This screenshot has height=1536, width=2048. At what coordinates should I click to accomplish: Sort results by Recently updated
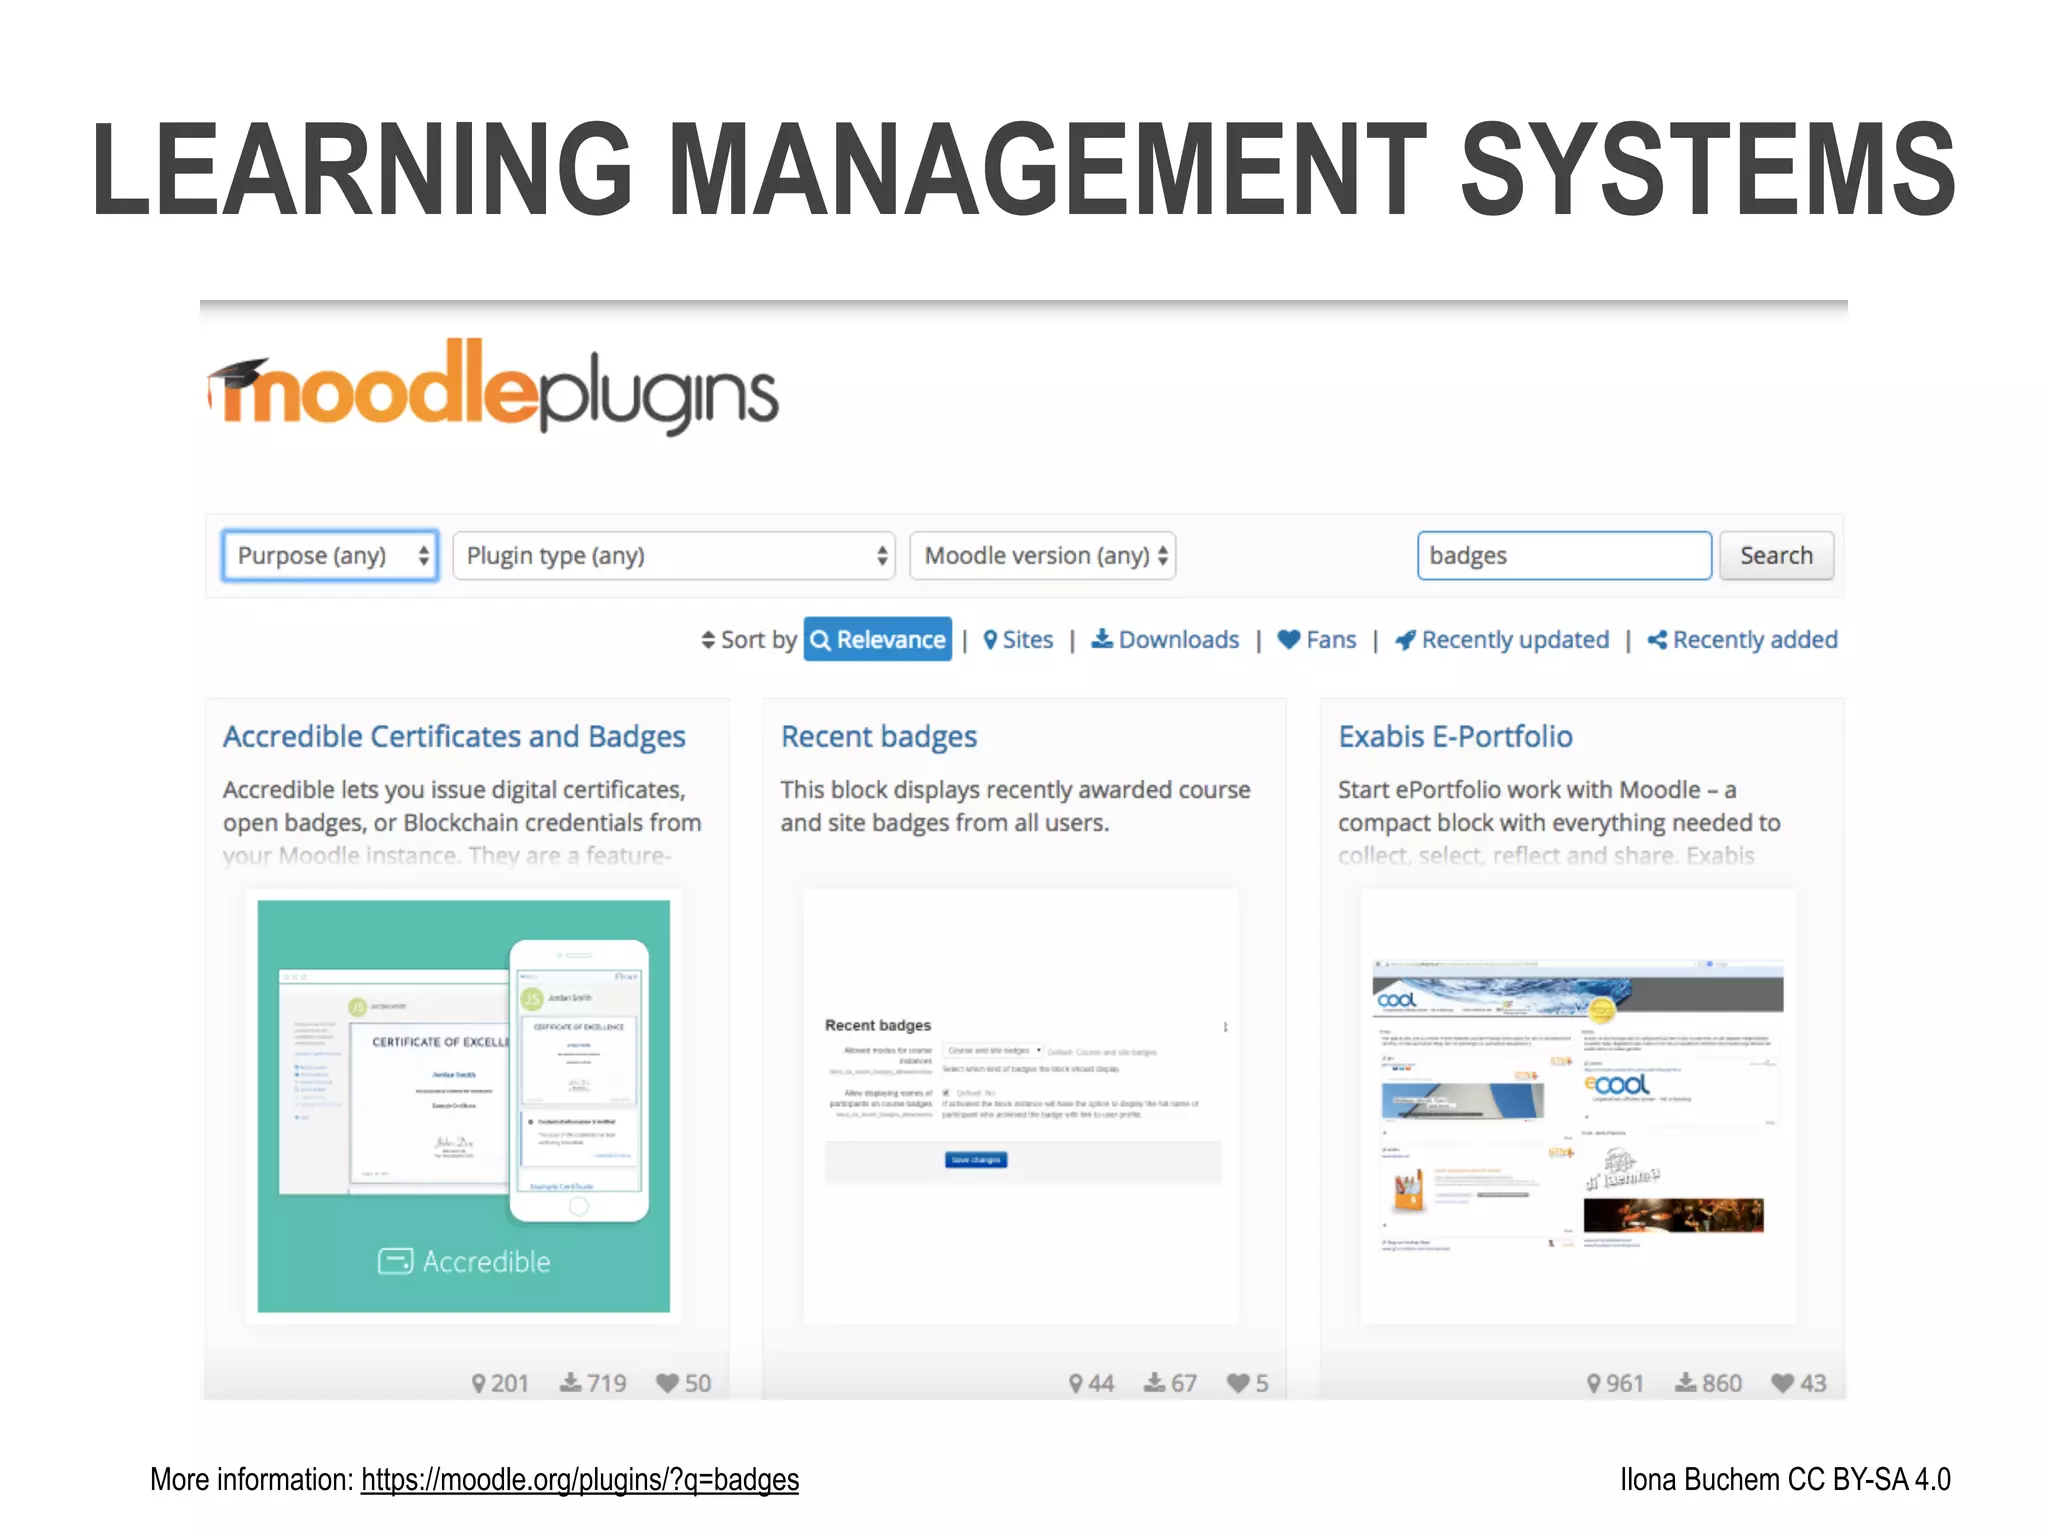1502,640
